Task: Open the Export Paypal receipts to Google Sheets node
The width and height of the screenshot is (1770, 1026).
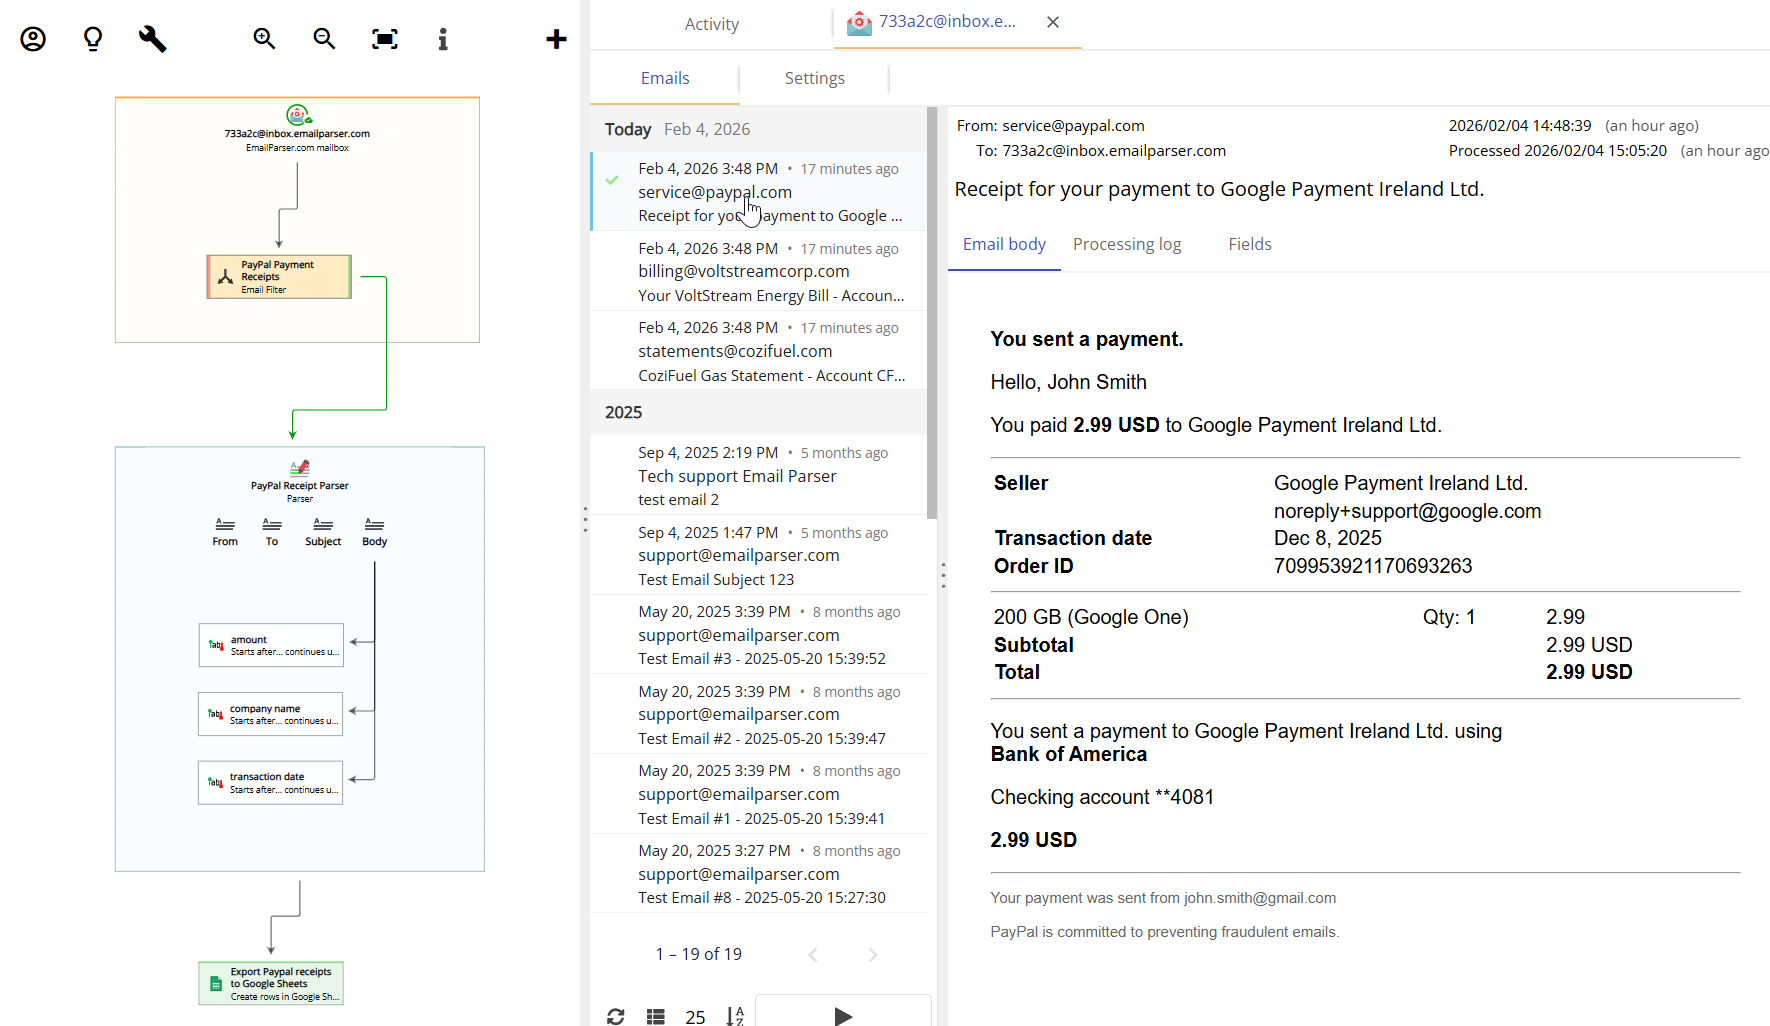Action: tap(271, 983)
